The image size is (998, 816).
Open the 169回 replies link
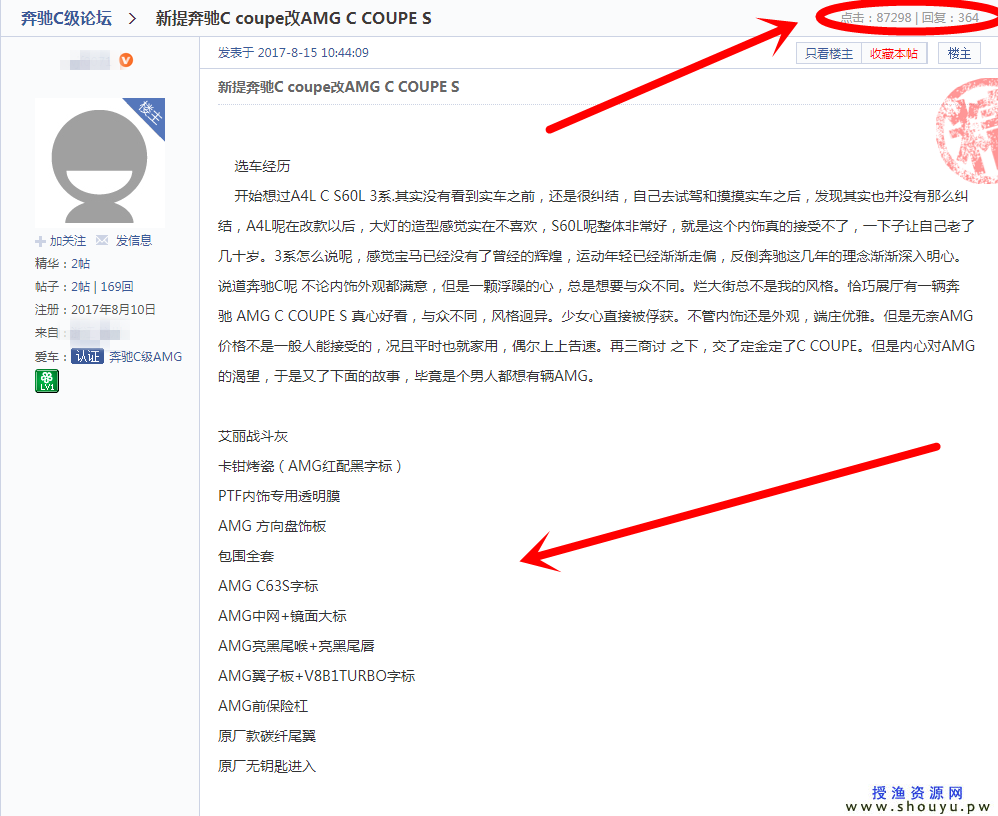pos(116,286)
